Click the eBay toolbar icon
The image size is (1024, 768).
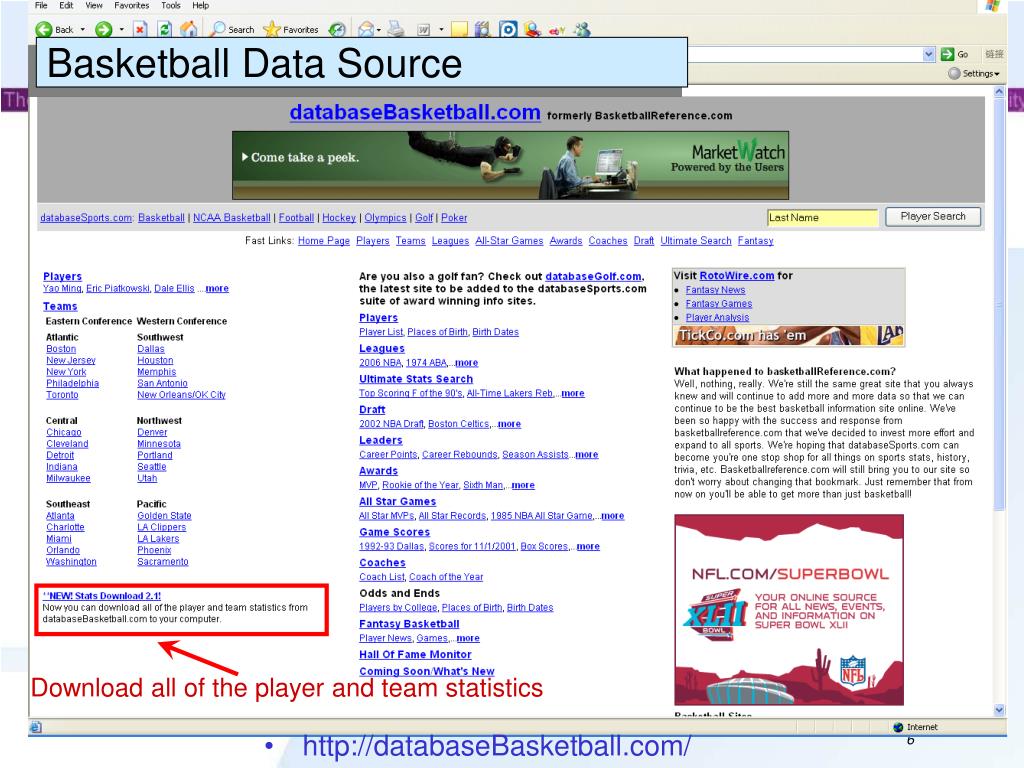pos(557,30)
